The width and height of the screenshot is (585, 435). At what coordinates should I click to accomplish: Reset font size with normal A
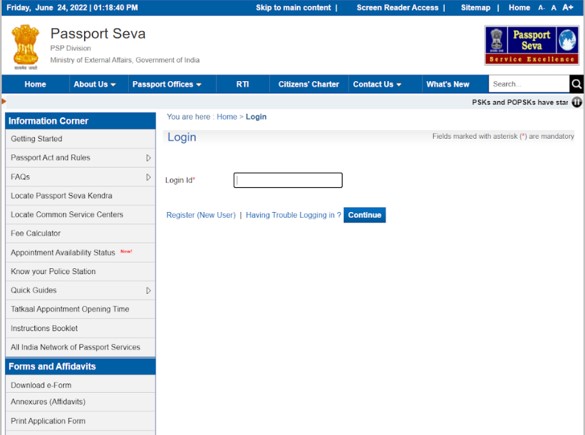554,8
